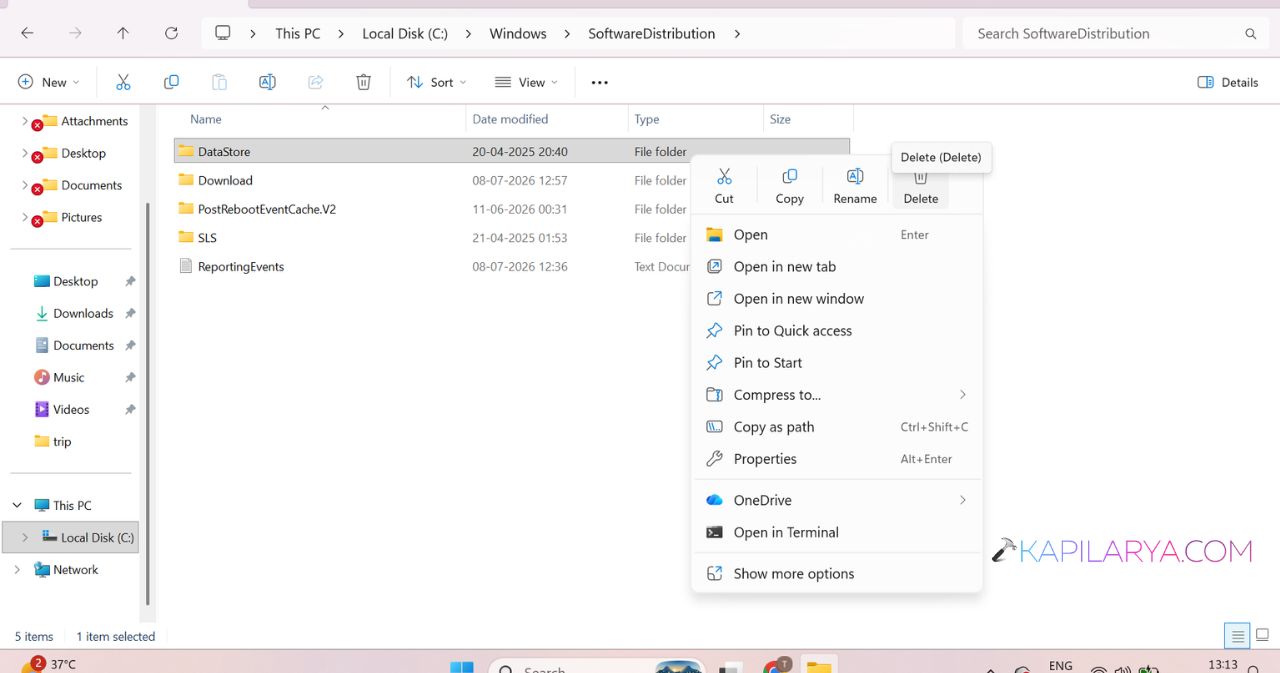Click This PC in the address breadcrumb
Image resolution: width=1280 pixels, height=673 pixels.
(298, 33)
